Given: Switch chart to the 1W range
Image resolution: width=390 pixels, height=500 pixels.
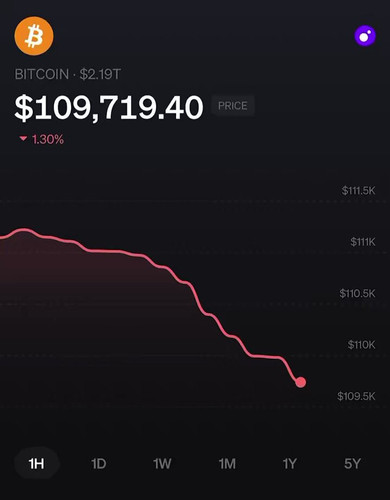Looking at the screenshot, I should [x=162, y=464].
